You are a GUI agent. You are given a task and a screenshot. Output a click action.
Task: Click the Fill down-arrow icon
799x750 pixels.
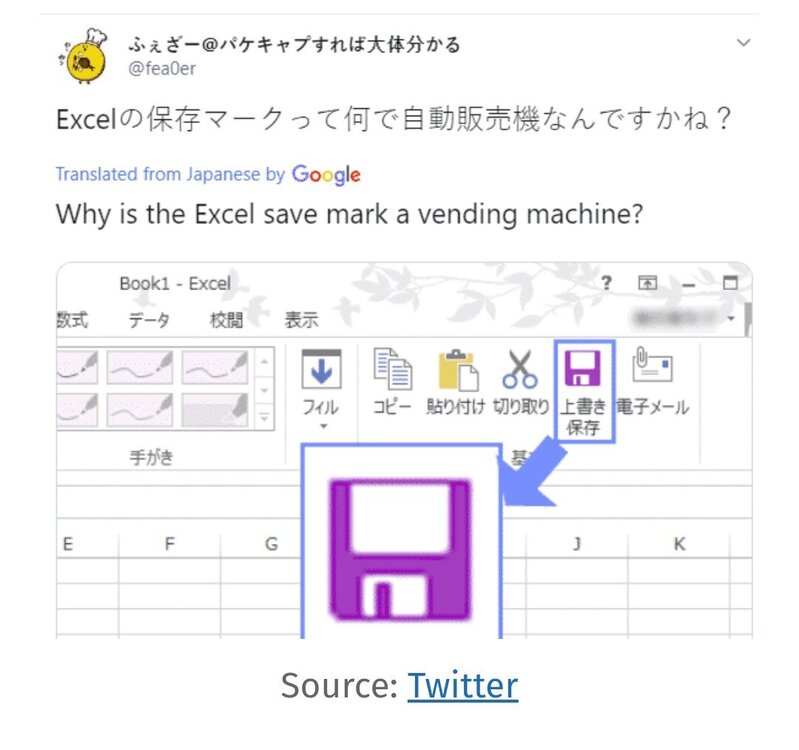(321, 369)
